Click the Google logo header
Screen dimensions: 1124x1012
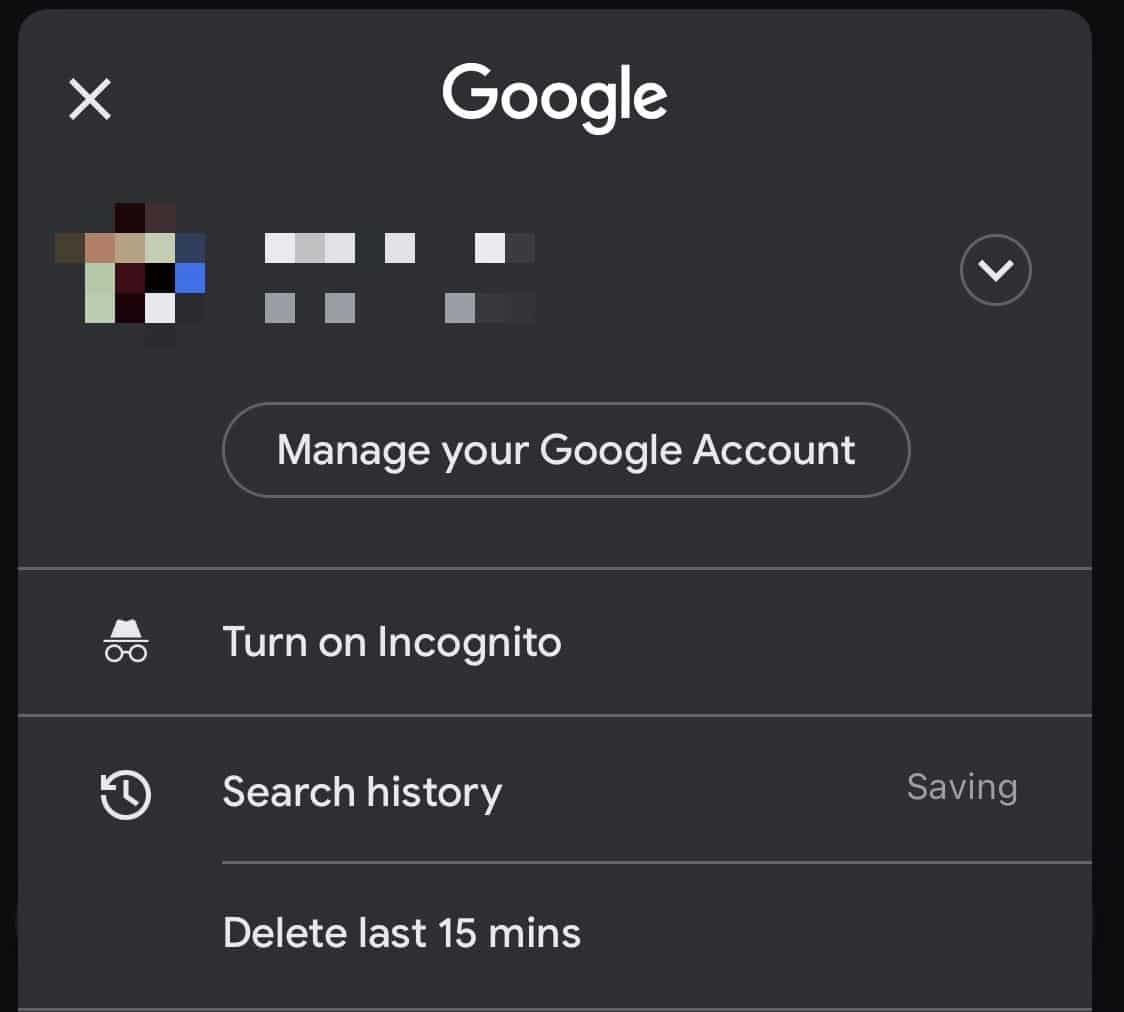coord(555,97)
